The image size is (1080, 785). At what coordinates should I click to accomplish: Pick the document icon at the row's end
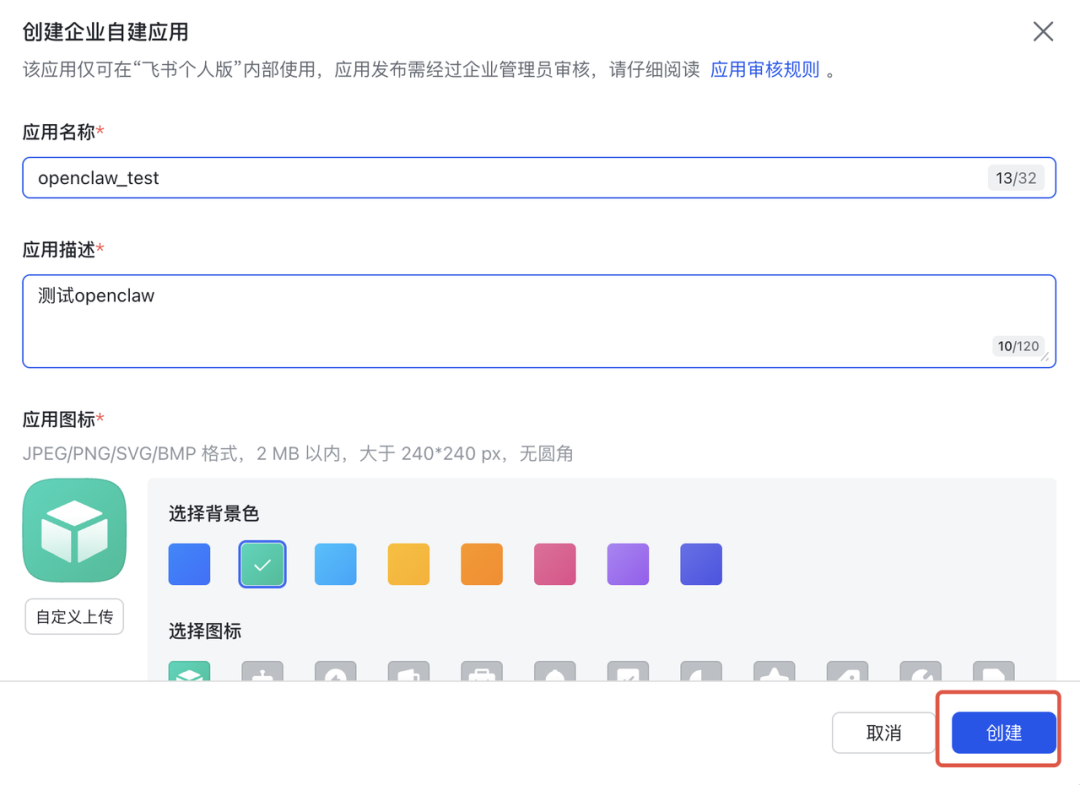(x=993, y=674)
